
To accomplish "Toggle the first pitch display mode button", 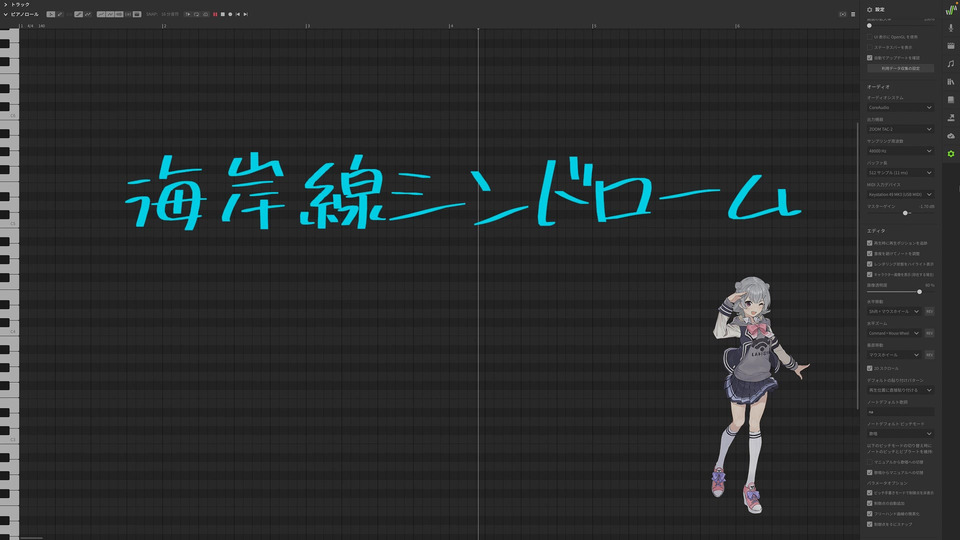I will (x=101, y=14).
